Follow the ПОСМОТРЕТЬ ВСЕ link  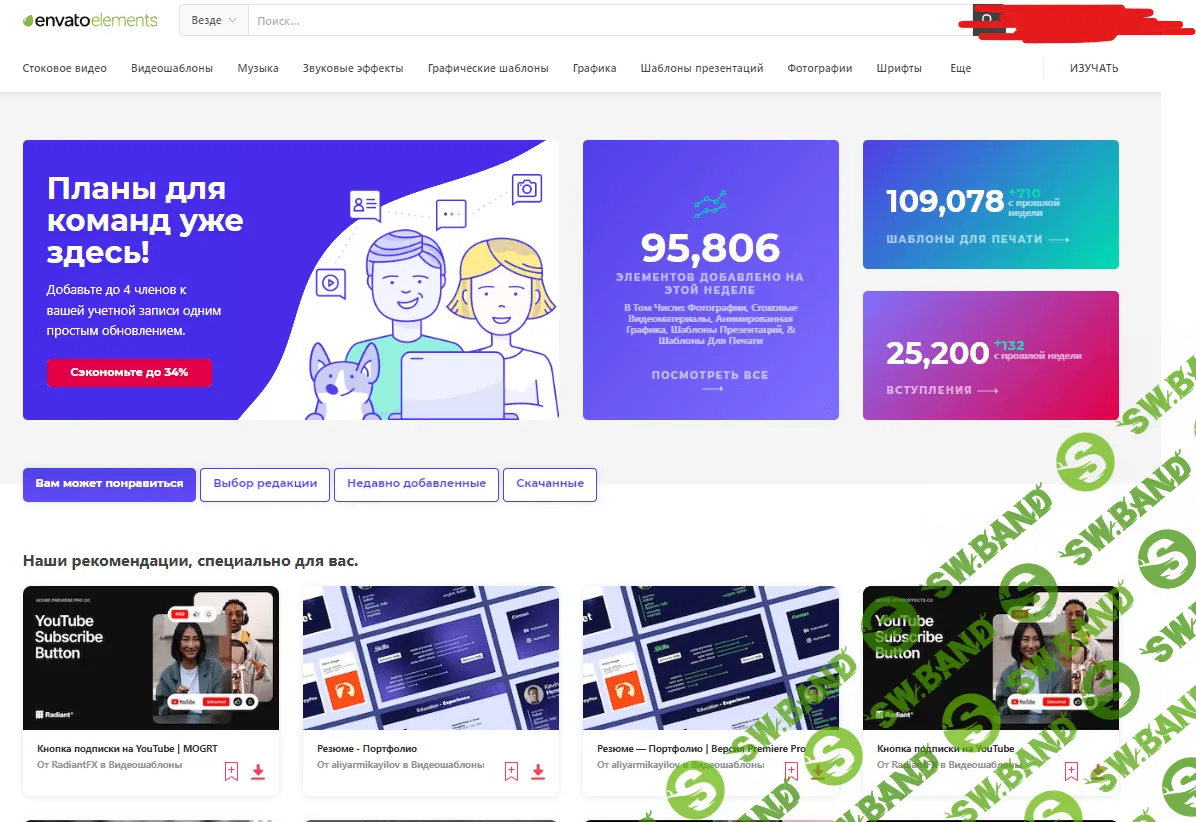710,376
